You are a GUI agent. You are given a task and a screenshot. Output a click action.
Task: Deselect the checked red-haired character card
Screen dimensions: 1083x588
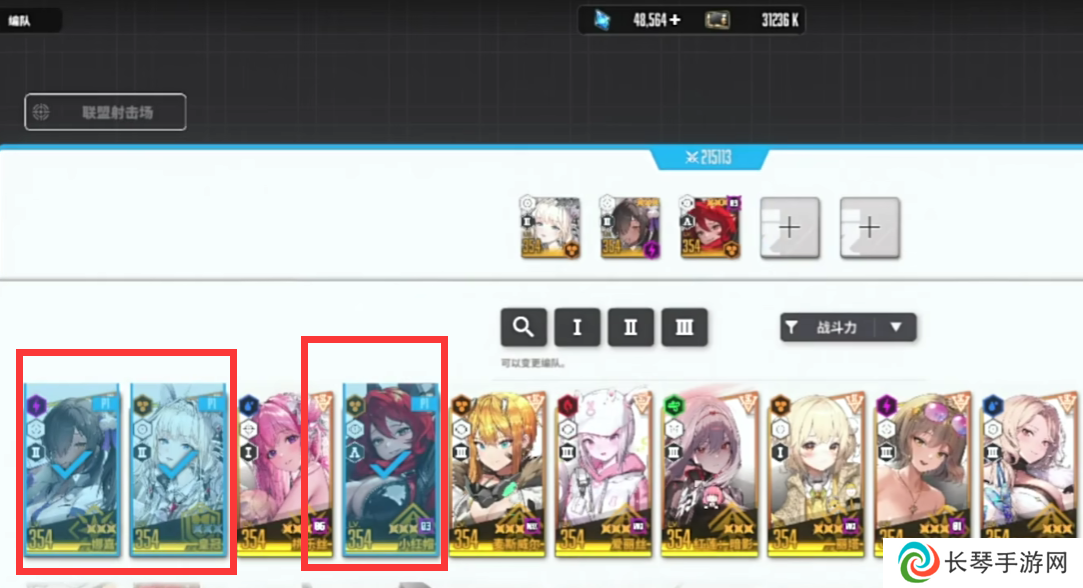391,470
